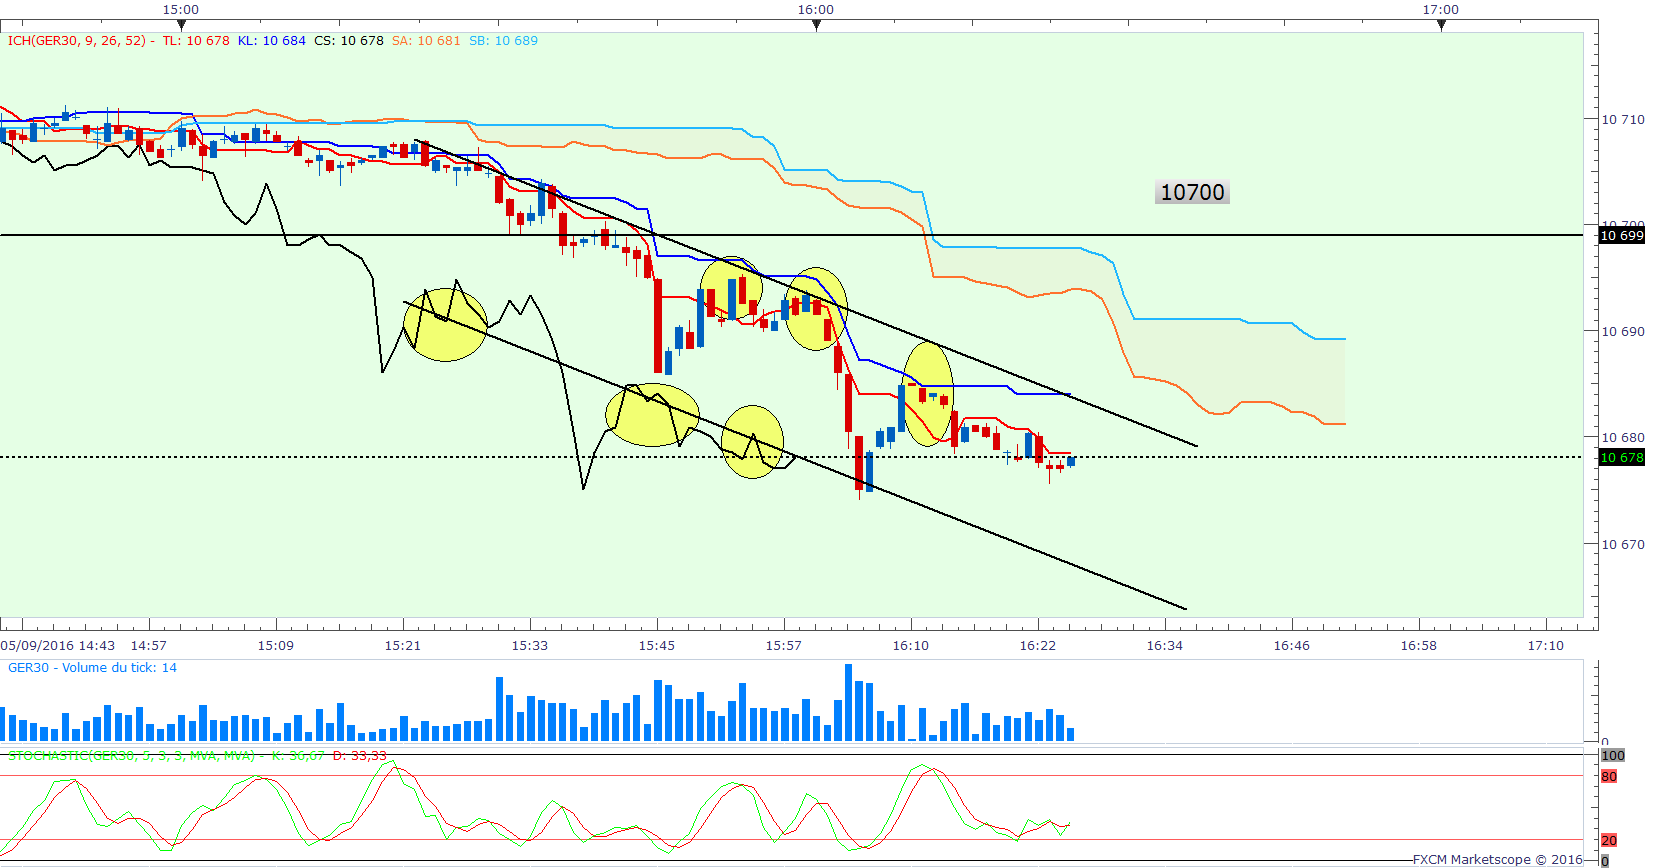Select the 10700 text annotation on chart
The image size is (1656, 868).
(1192, 192)
